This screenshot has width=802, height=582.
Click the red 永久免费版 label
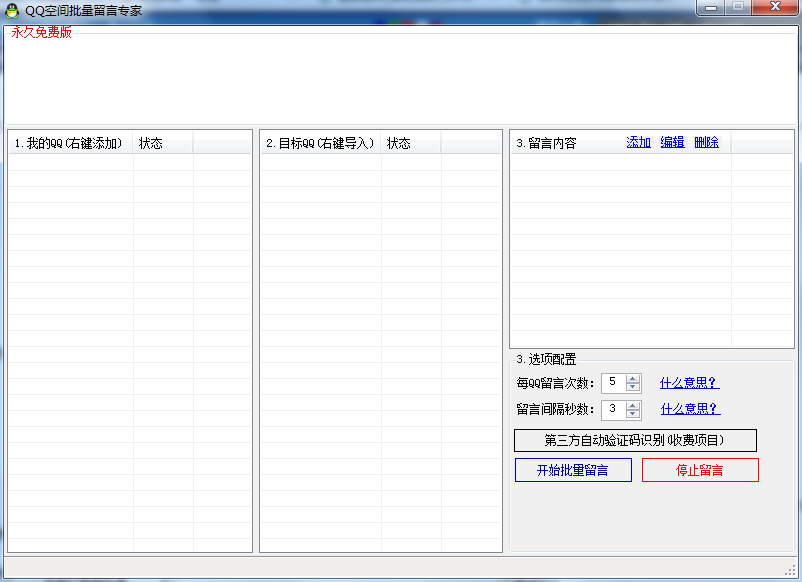pyautogui.click(x=41, y=32)
